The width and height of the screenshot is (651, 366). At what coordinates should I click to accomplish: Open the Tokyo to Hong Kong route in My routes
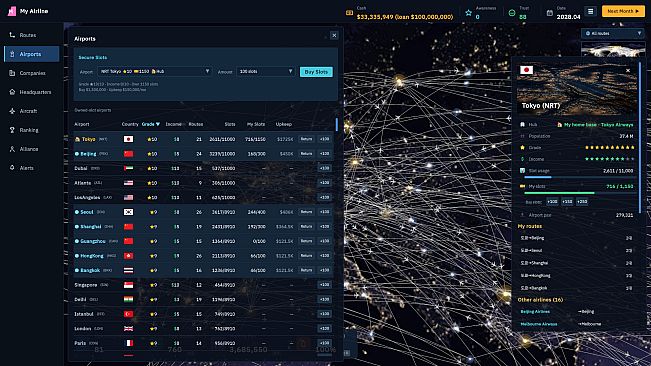[x=576, y=276]
